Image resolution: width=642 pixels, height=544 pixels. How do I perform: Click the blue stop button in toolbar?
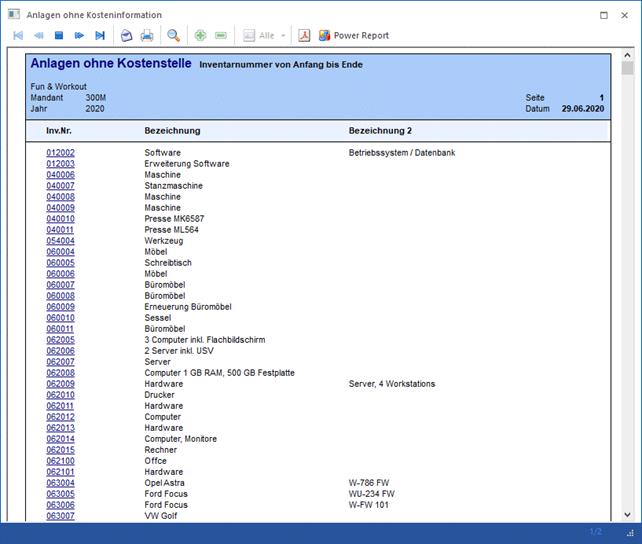coord(59,36)
